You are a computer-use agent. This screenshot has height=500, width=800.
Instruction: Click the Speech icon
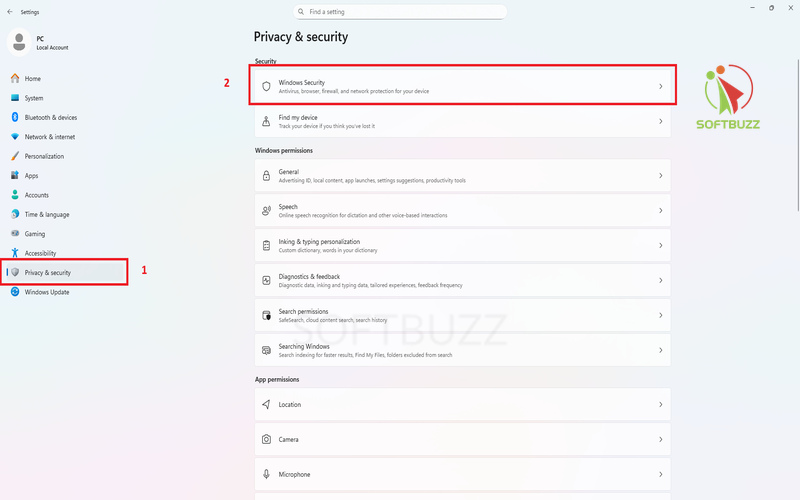[266, 210]
